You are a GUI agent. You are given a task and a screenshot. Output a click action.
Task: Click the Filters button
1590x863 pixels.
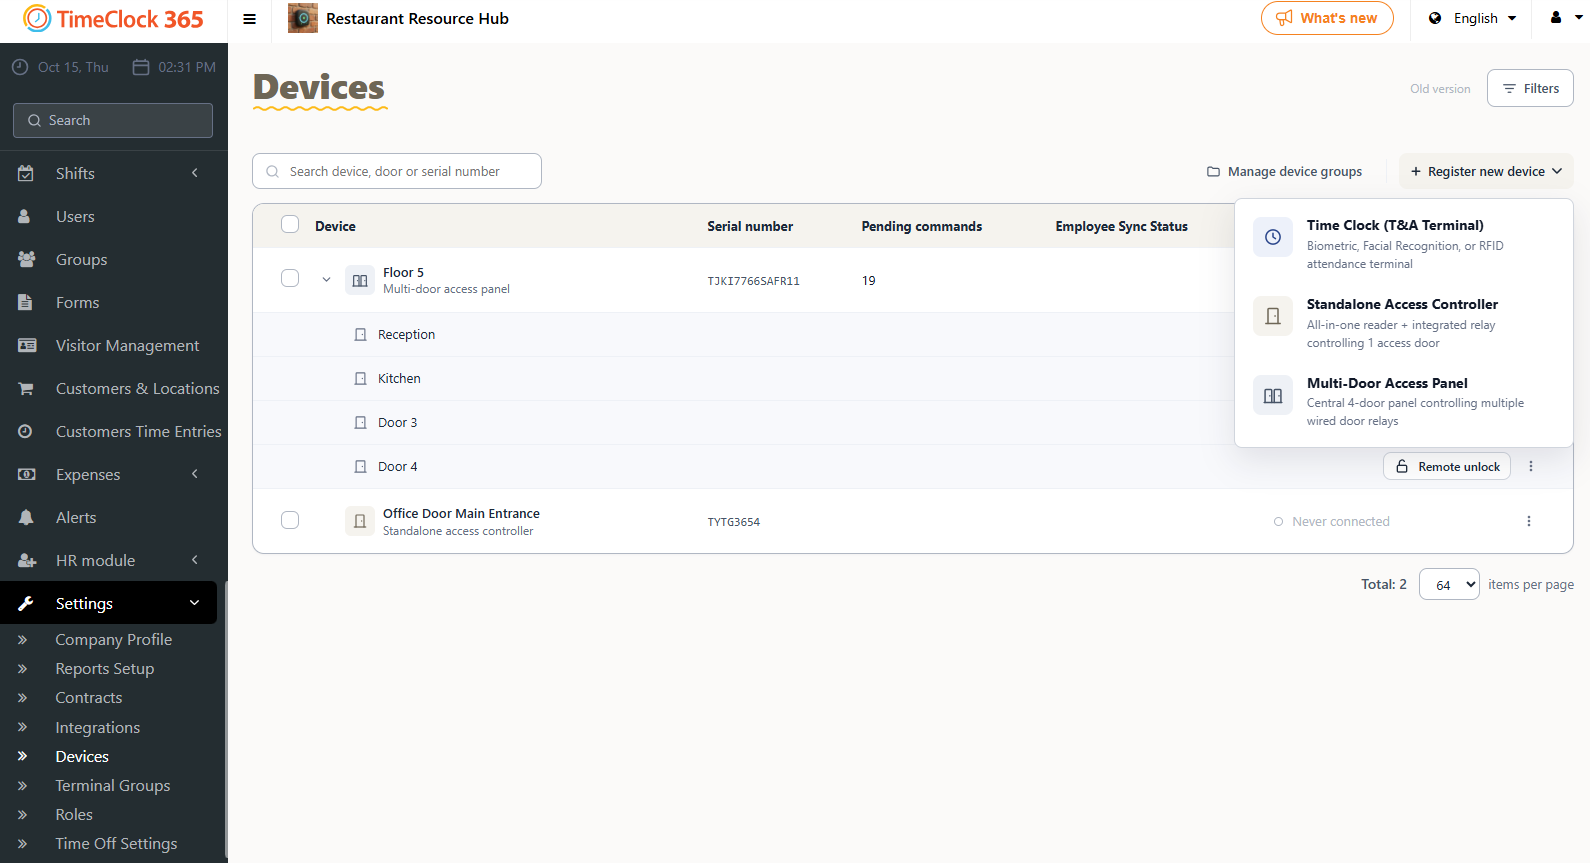[x=1530, y=88]
